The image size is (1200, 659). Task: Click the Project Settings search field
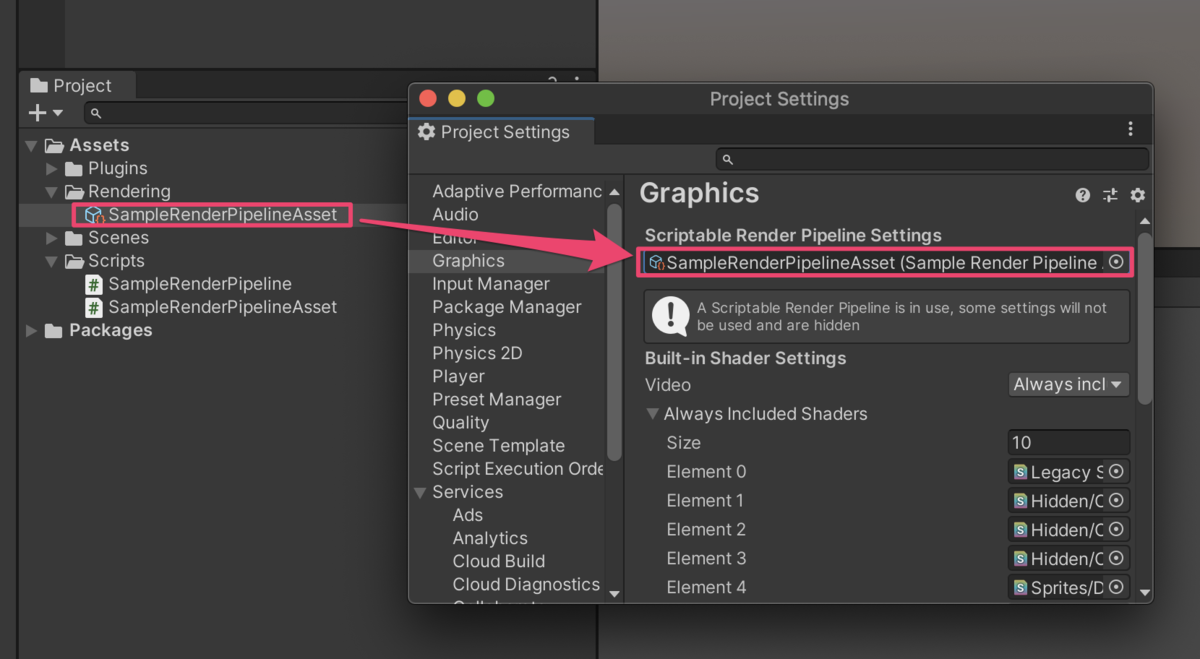932,159
